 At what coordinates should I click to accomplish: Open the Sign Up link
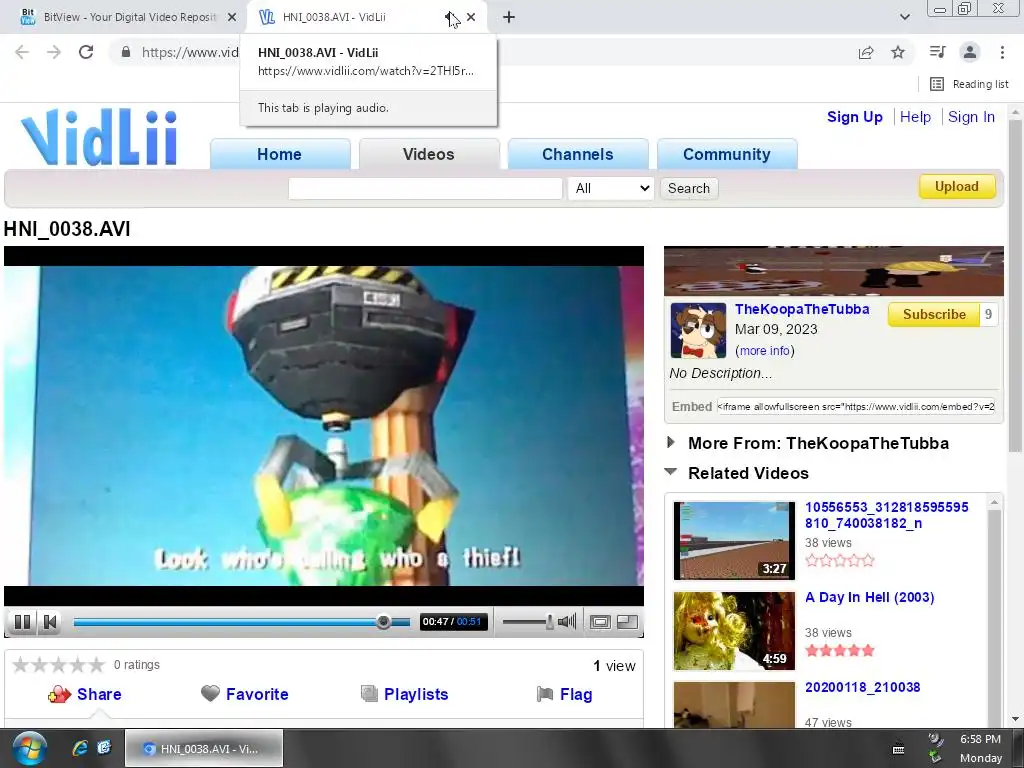pos(854,117)
